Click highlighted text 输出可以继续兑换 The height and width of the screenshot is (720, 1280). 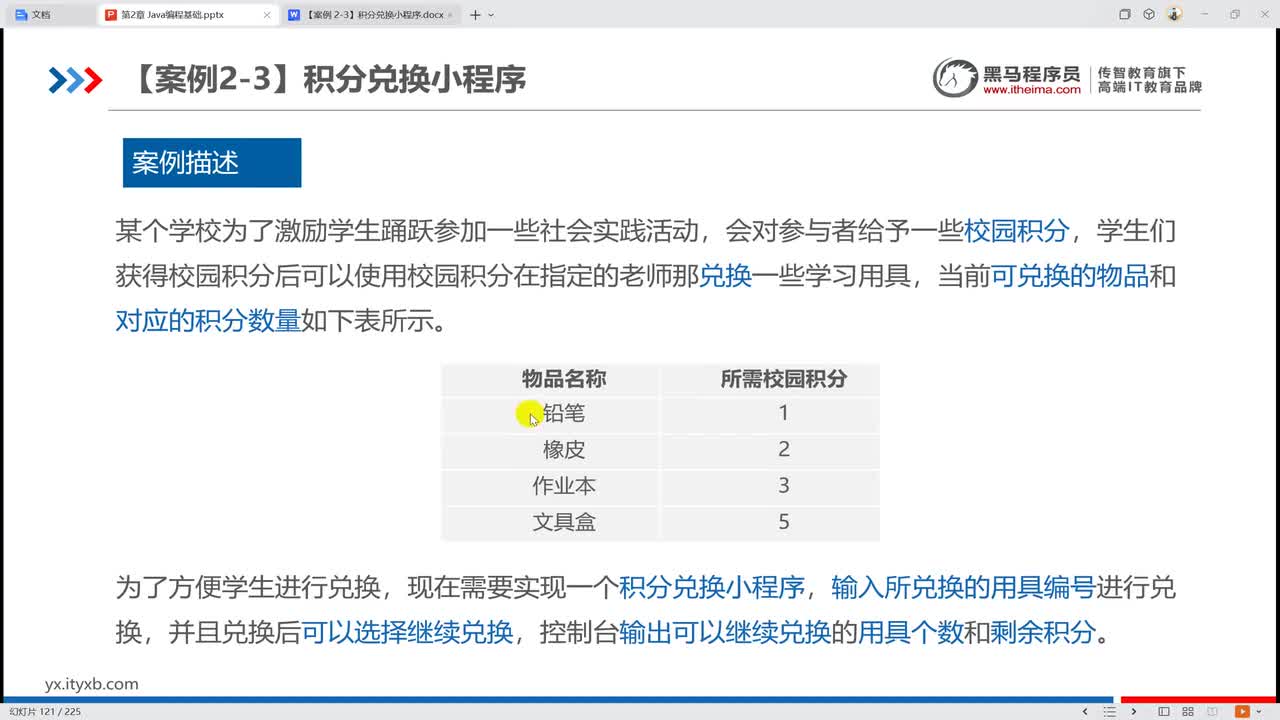(725, 632)
